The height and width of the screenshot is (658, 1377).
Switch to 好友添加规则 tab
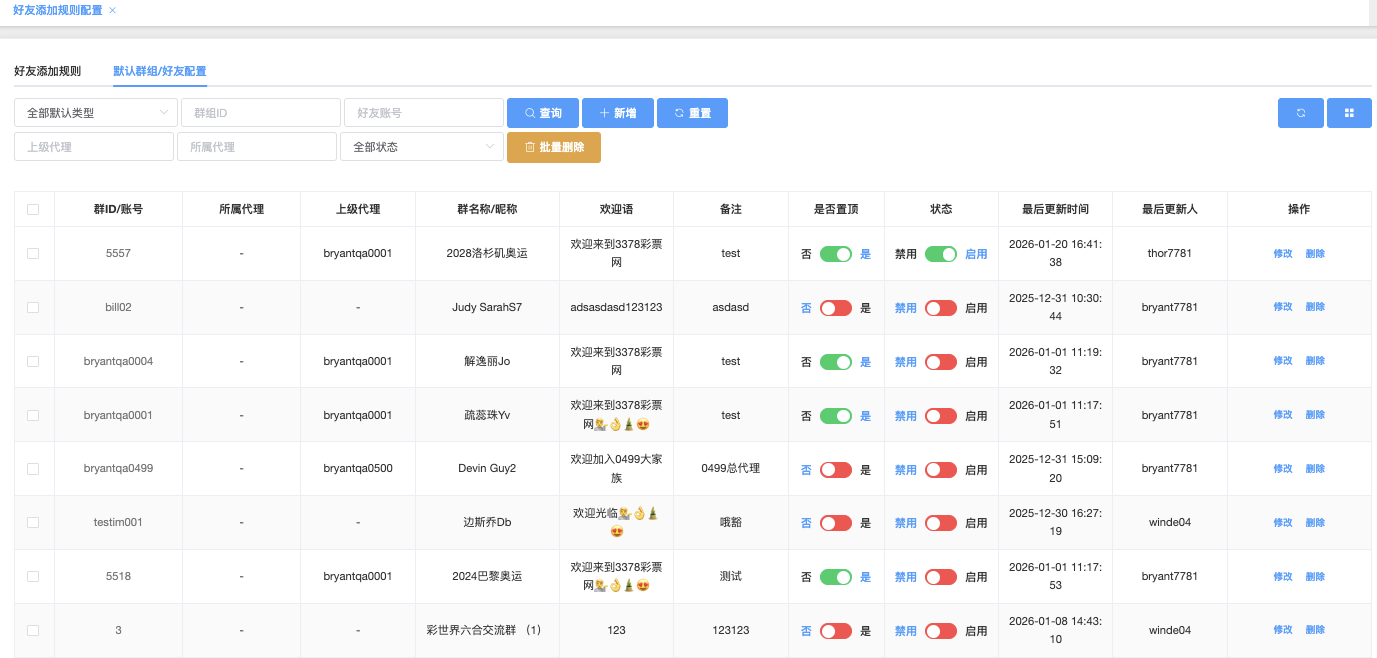tap(47, 71)
